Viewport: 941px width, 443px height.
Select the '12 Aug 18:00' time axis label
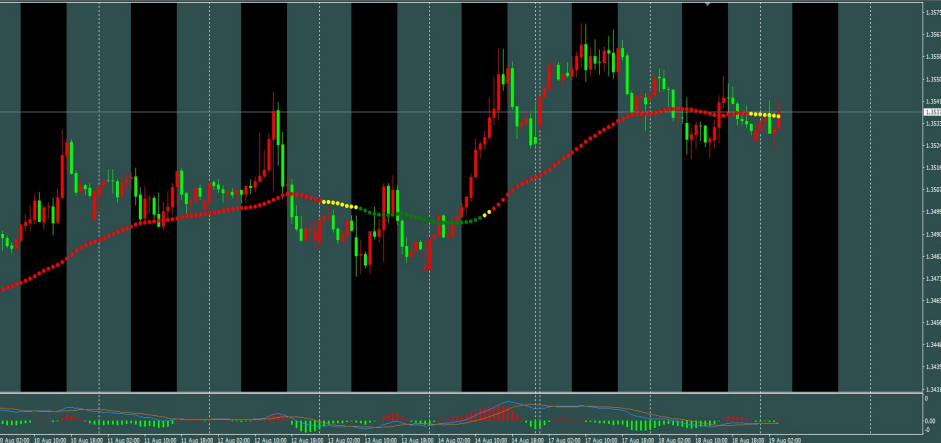[307, 440]
